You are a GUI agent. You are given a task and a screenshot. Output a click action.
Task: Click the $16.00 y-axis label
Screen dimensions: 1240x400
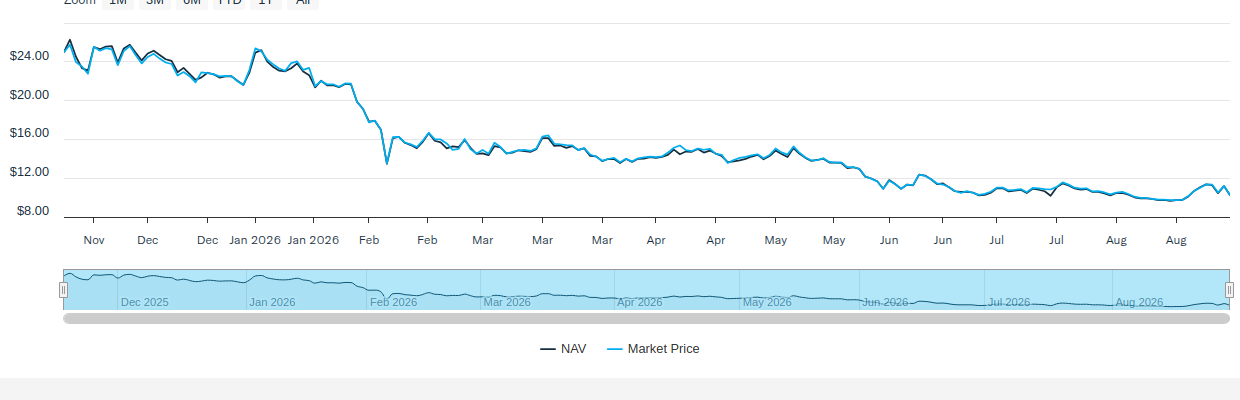pos(29,134)
